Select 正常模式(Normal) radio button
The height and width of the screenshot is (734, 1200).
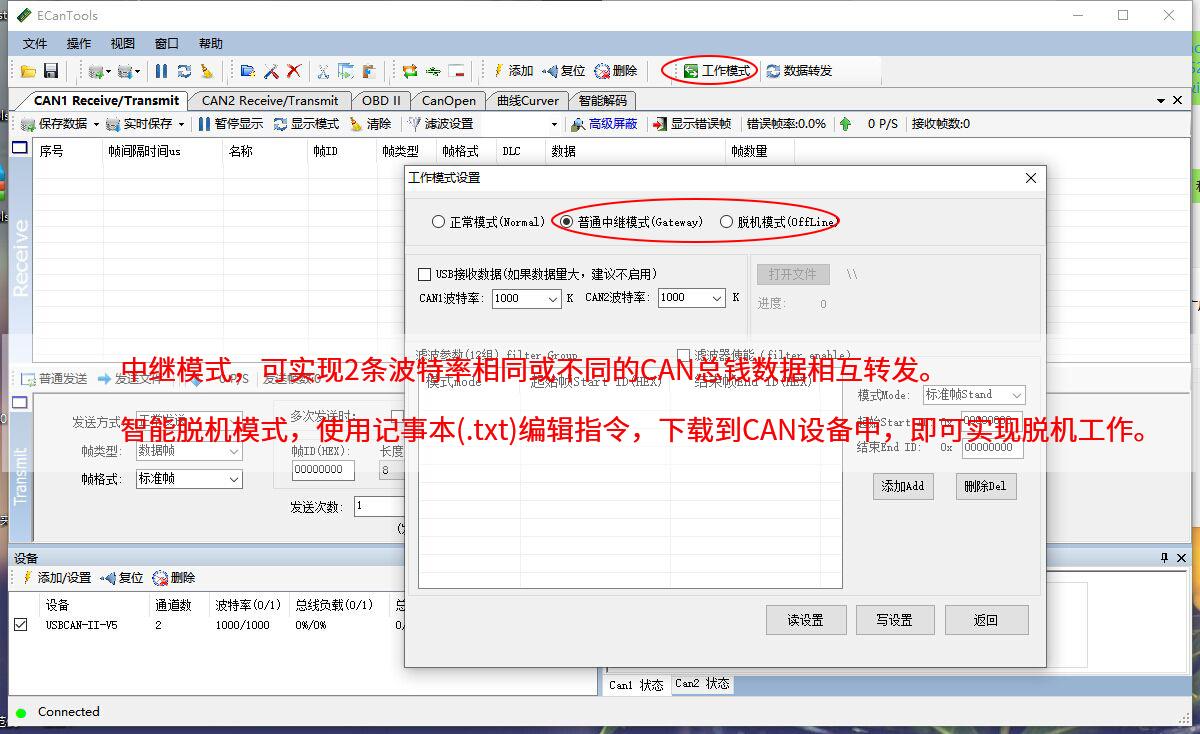(x=438, y=222)
